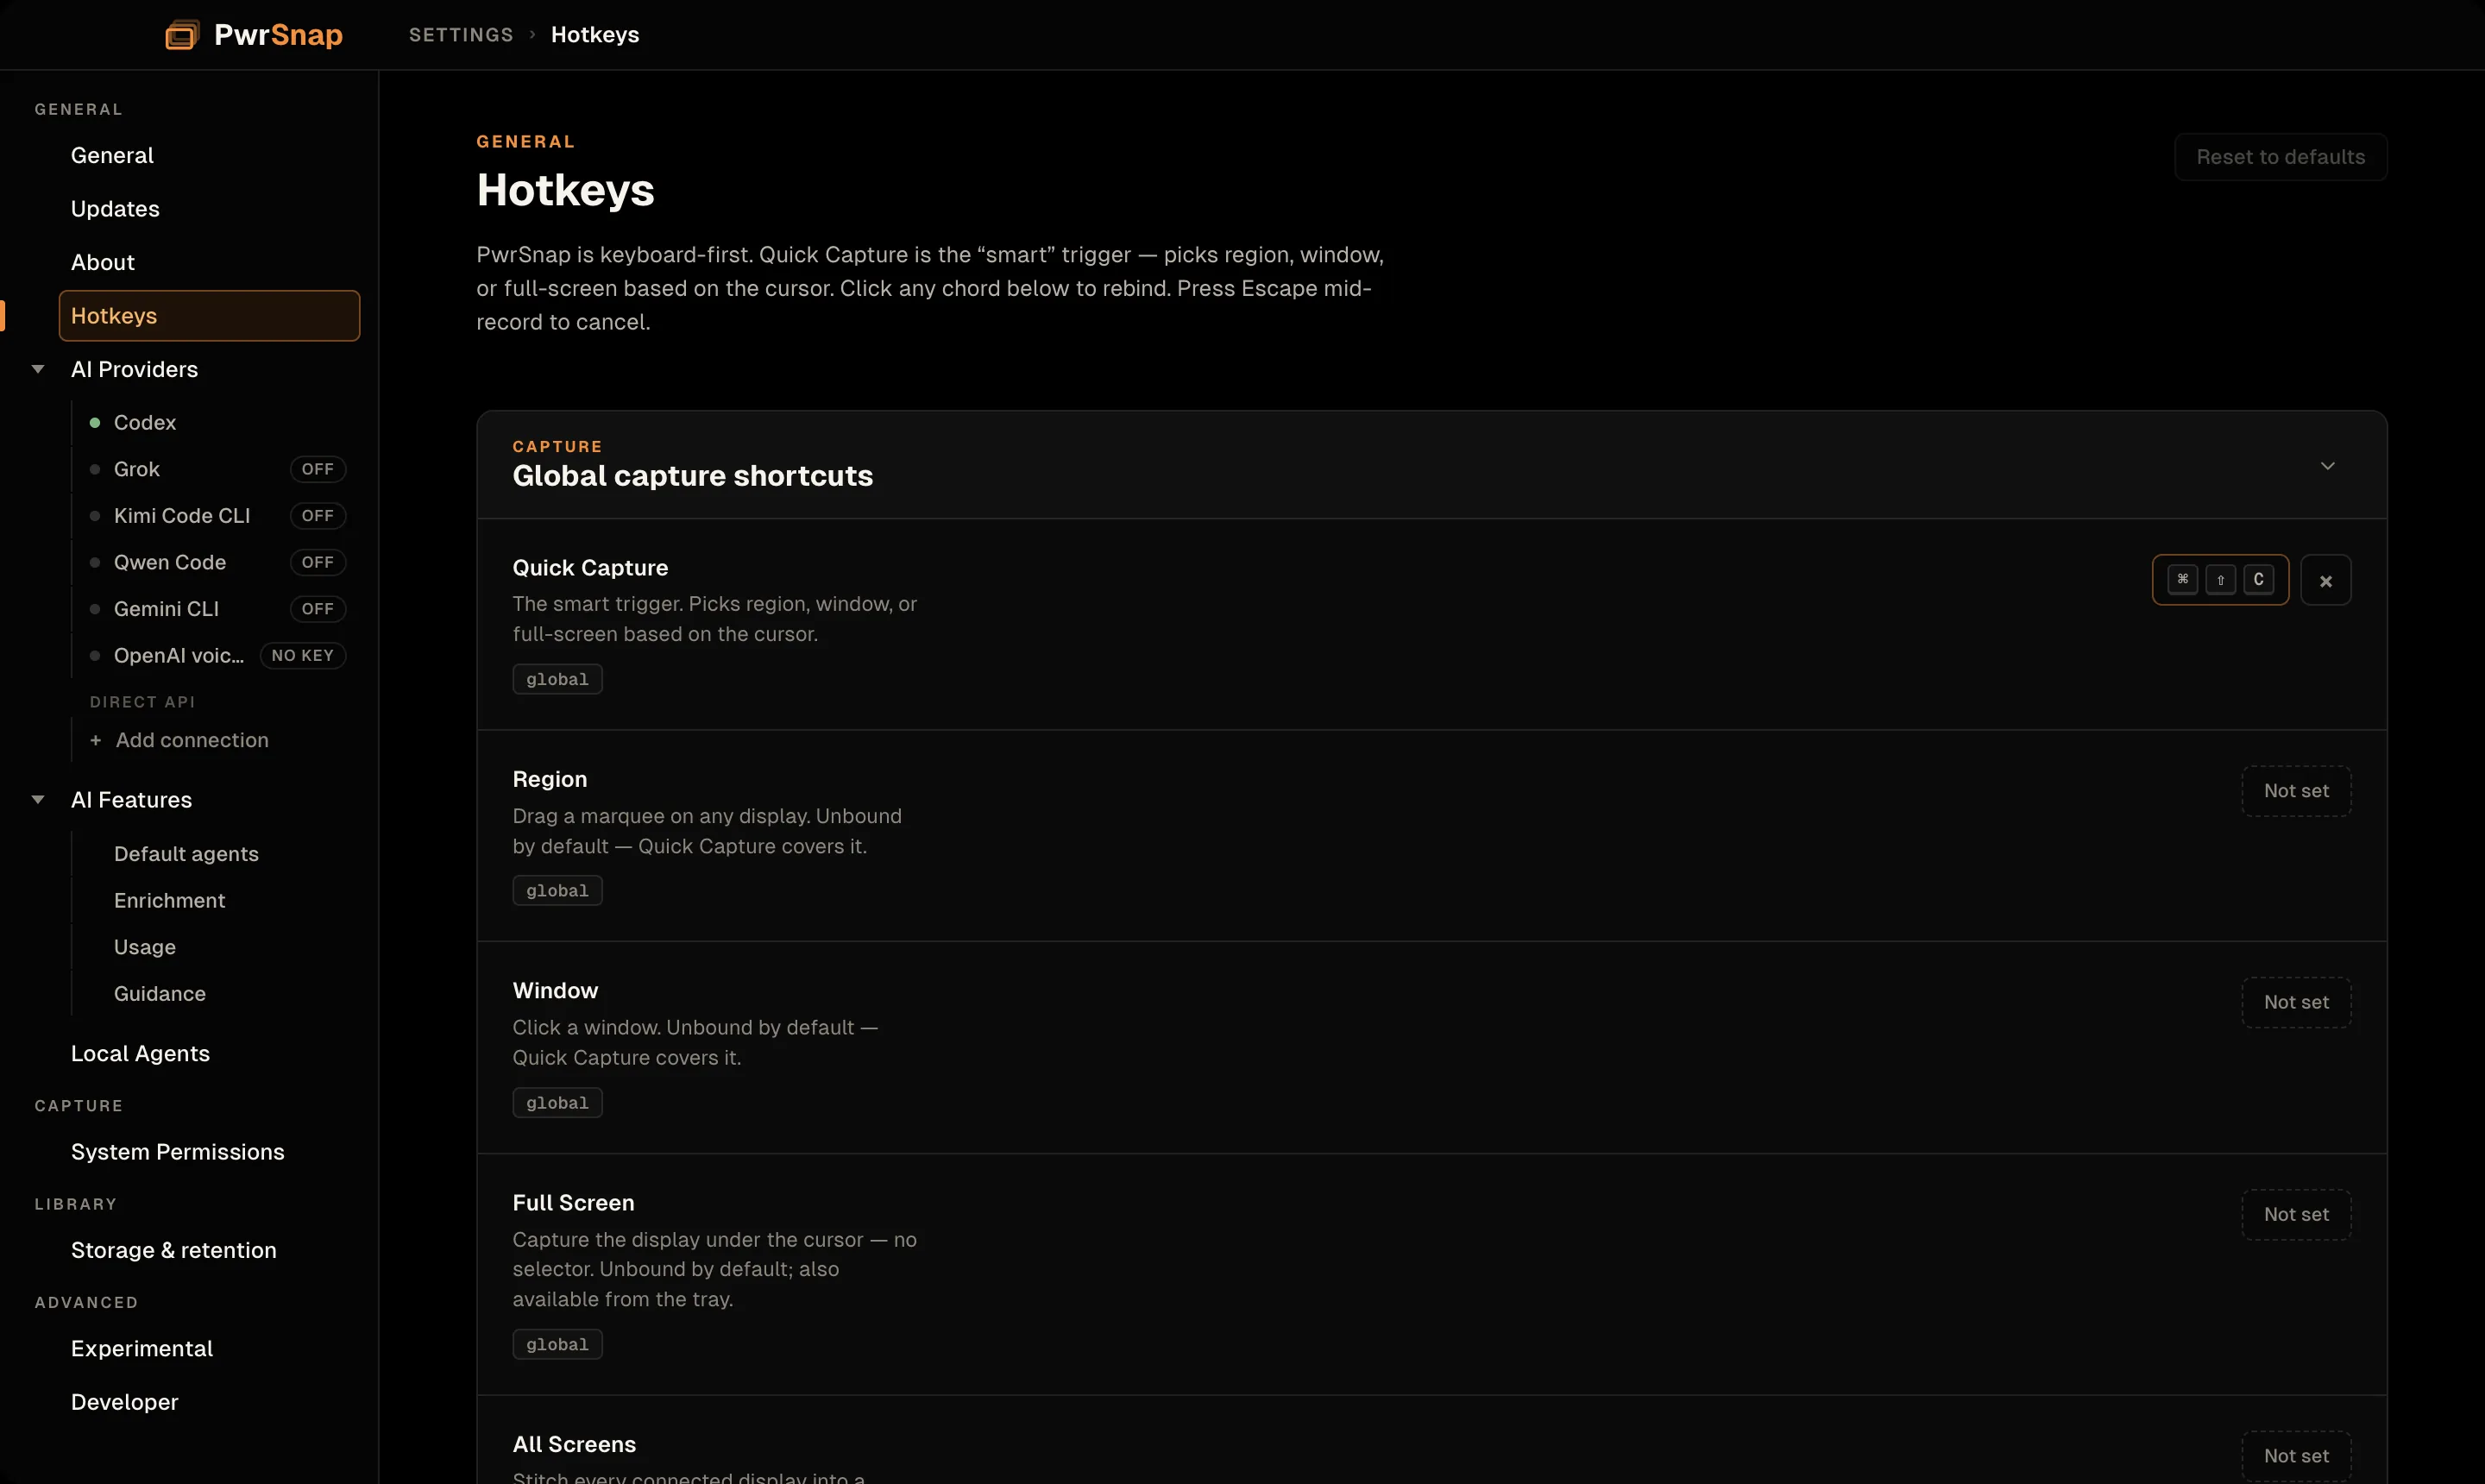Clear the Quick Capture hotkey with X
2485x1484 pixels.
[2325, 580]
